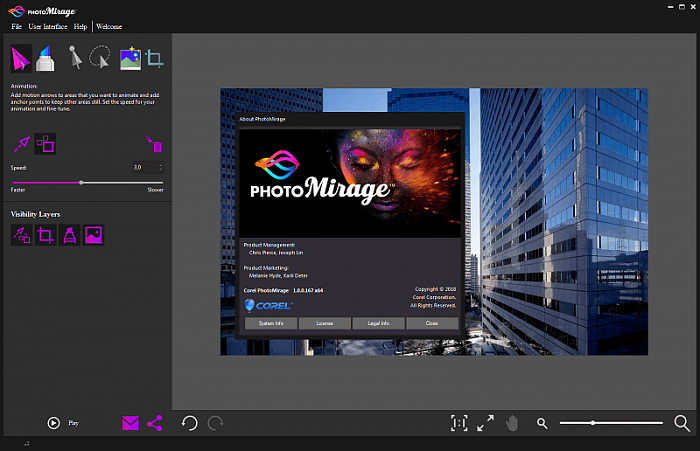Zoom image to actual size 1:1
The image size is (700, 451).
(459, 423)
